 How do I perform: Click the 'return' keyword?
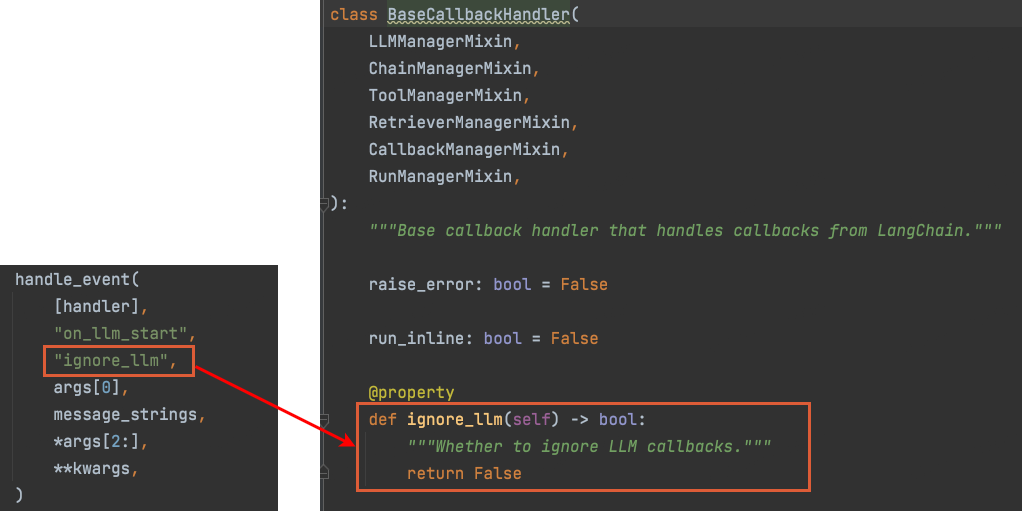435,474
